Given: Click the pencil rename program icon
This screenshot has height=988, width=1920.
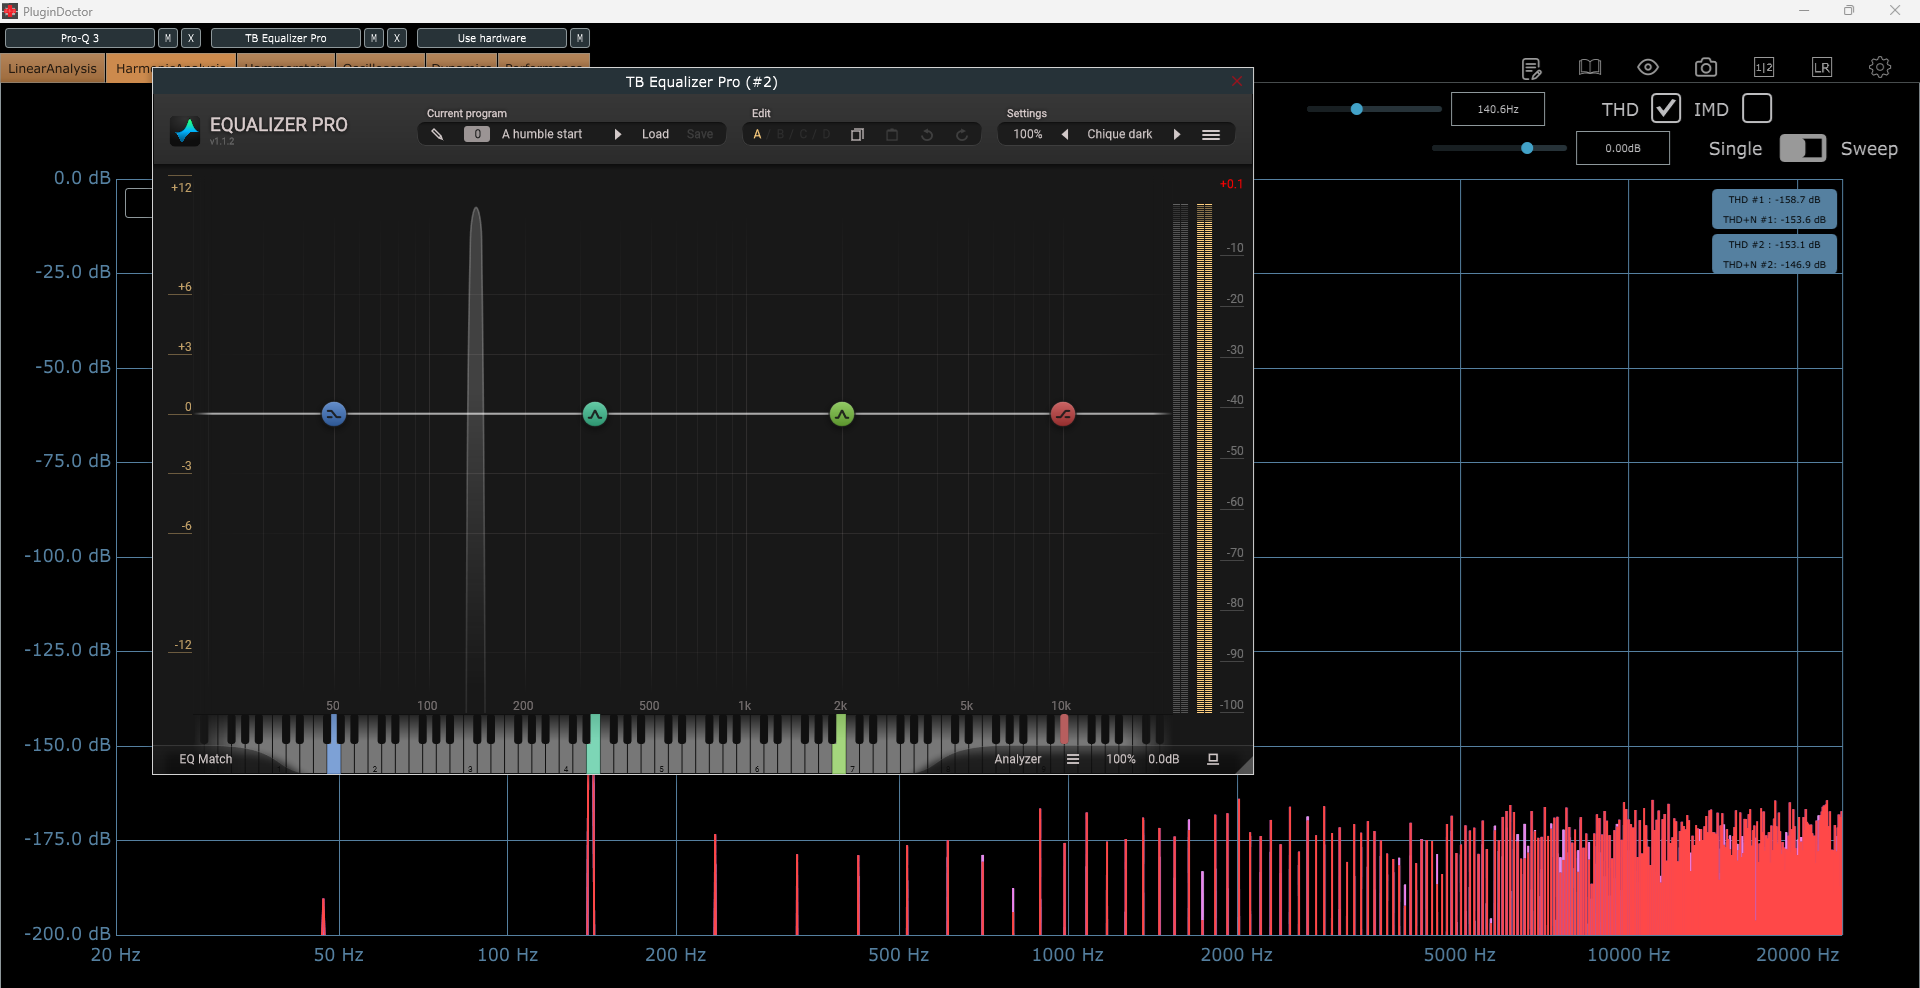Looking at the screenshot, I should 437,134.
